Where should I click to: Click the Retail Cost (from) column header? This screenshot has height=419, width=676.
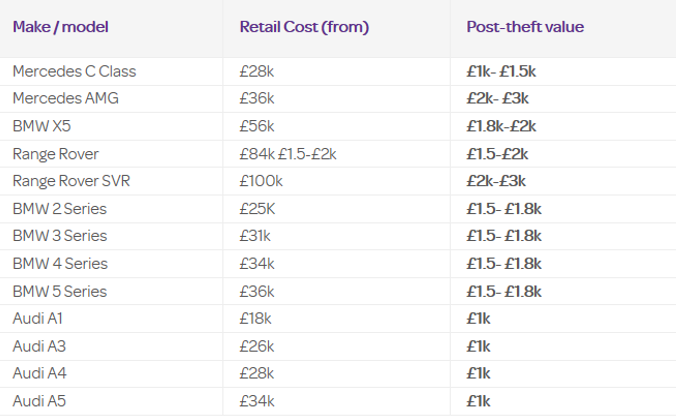304,27
